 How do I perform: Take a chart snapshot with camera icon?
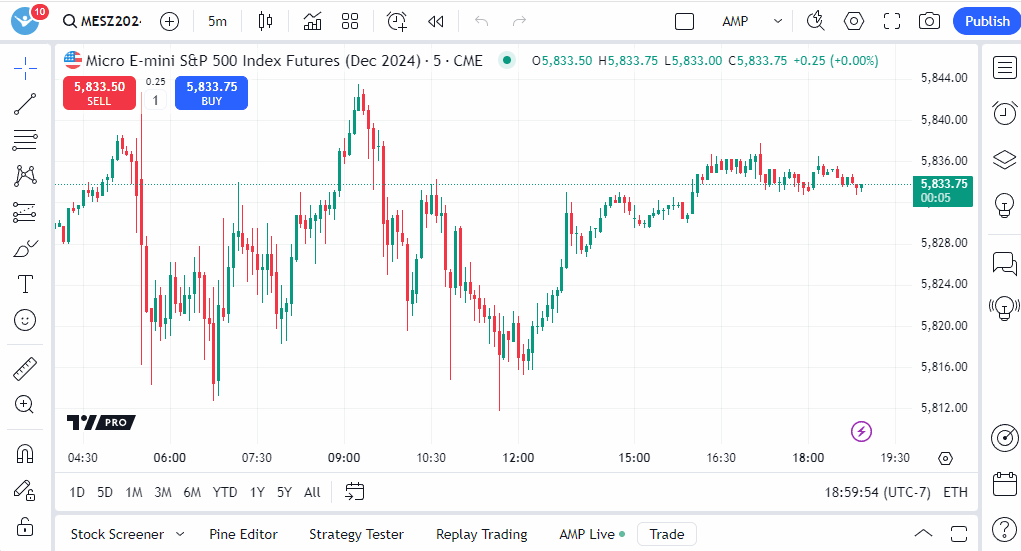(929, 21)
